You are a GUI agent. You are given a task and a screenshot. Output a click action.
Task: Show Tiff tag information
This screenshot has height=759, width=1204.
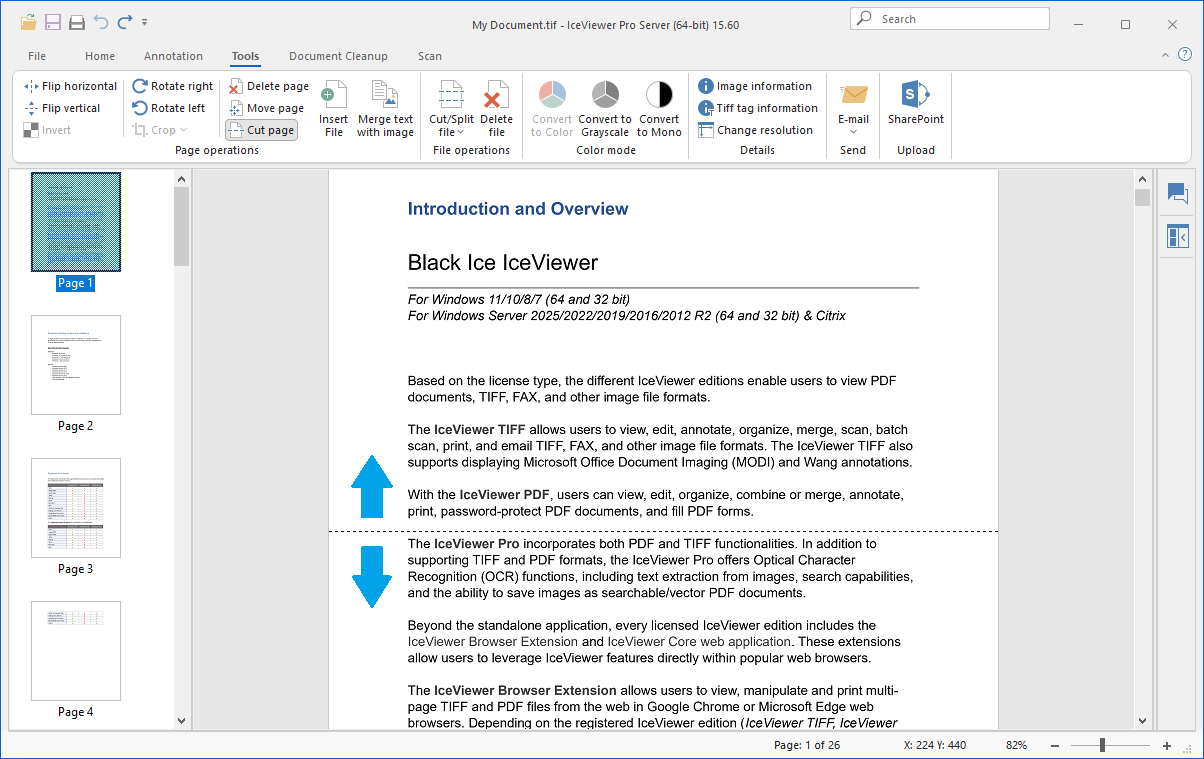758,108
